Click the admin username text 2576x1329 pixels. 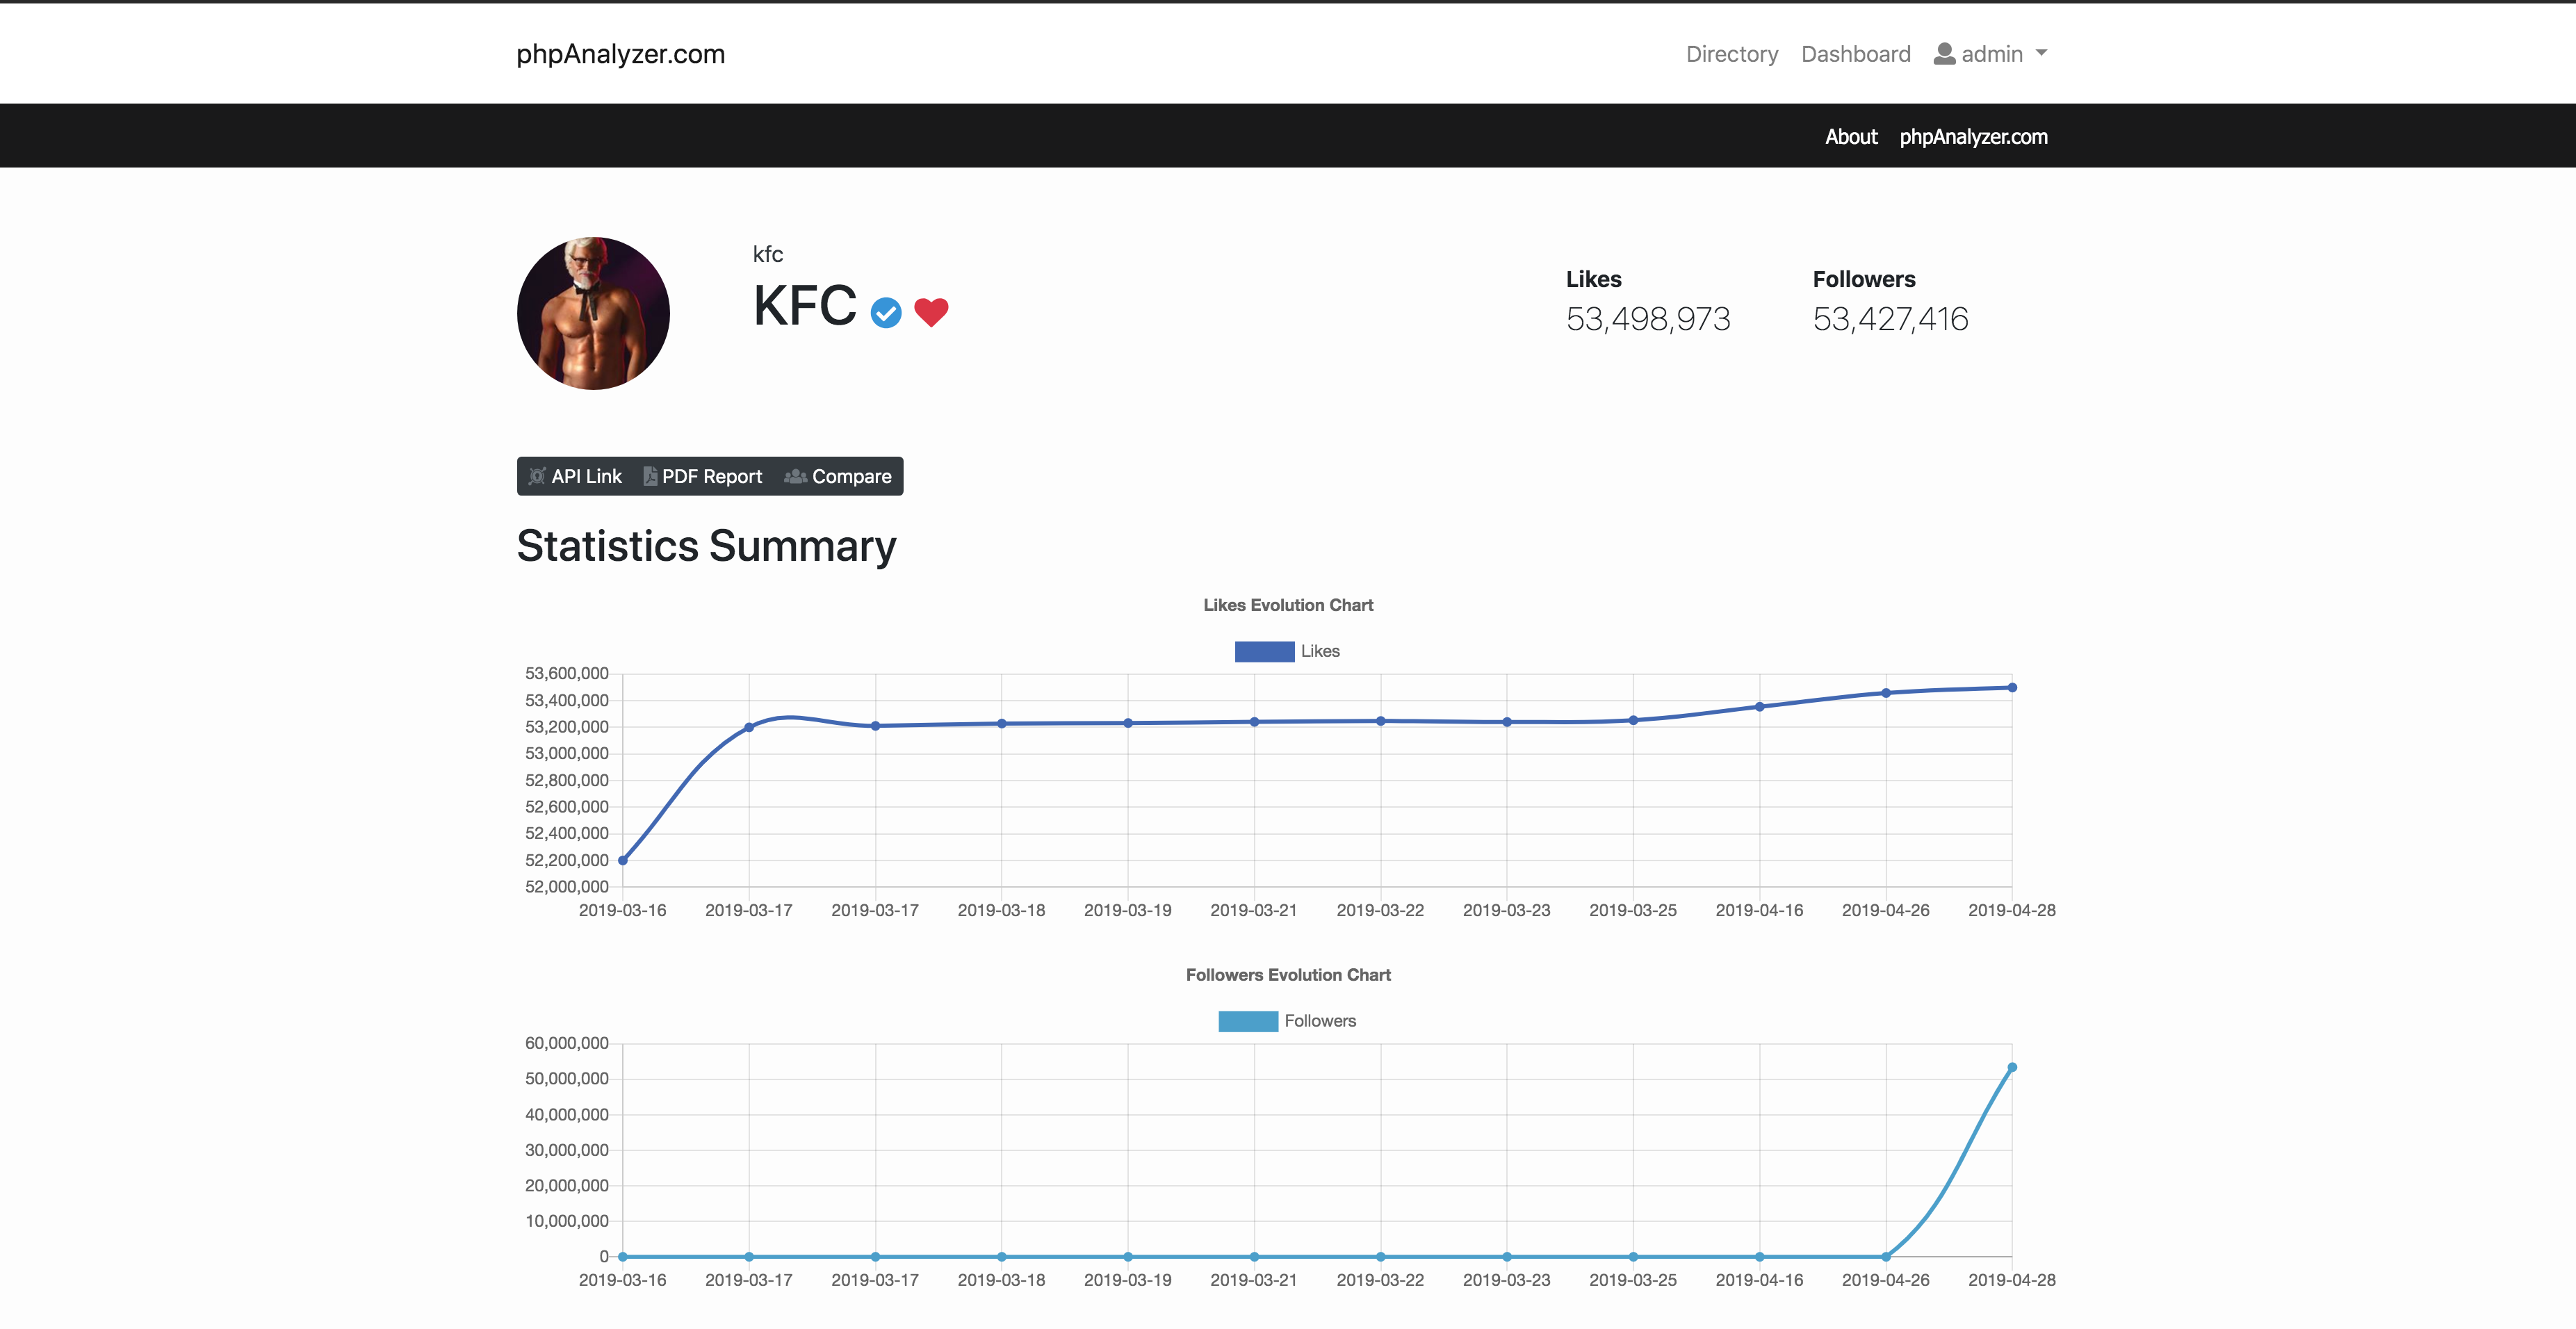tap(1992, 54)
